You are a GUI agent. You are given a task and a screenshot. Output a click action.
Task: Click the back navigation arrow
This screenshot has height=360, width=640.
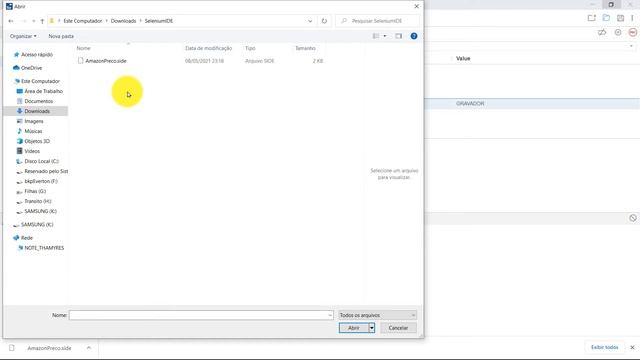[x=11, y=21]
